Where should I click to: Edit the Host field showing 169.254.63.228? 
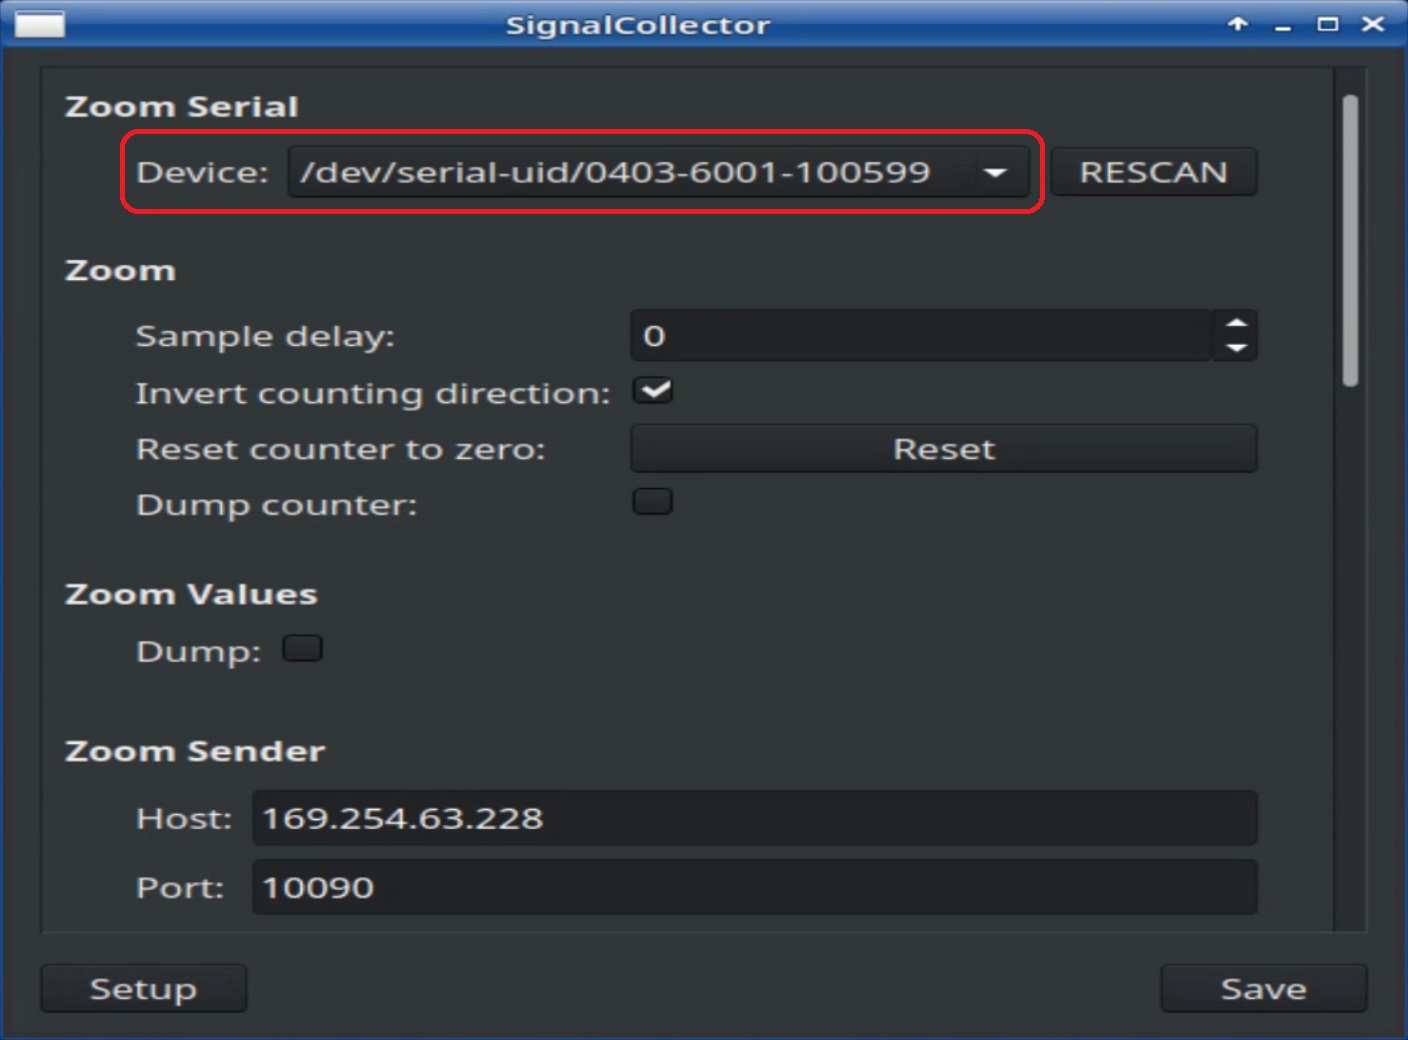click(754, 818)
